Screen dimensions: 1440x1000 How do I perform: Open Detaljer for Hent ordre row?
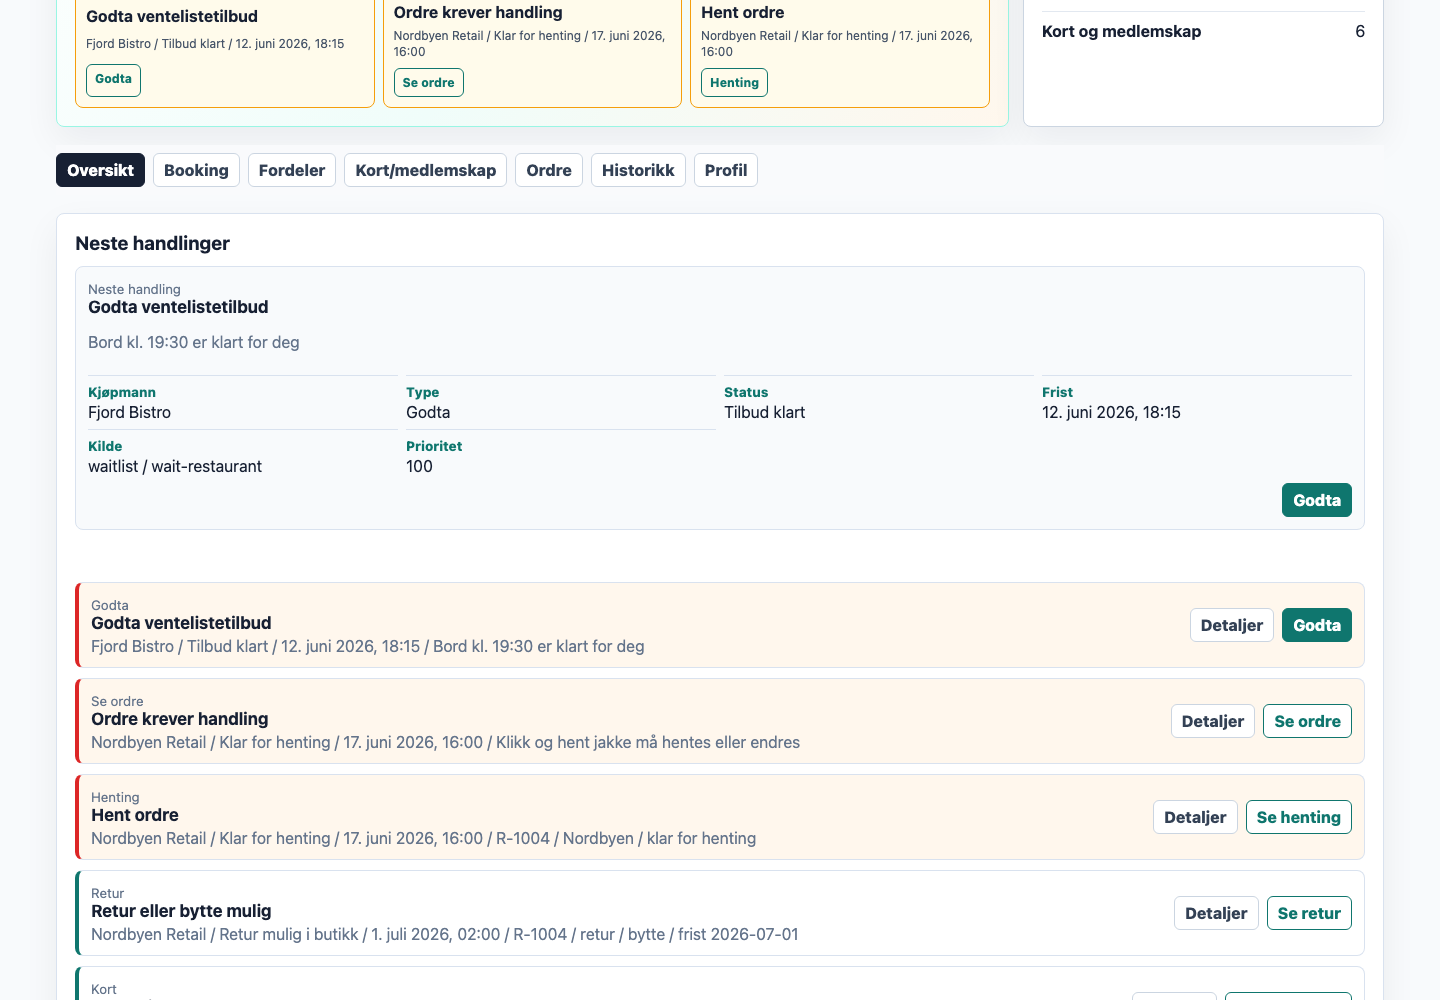(1195, 817)
